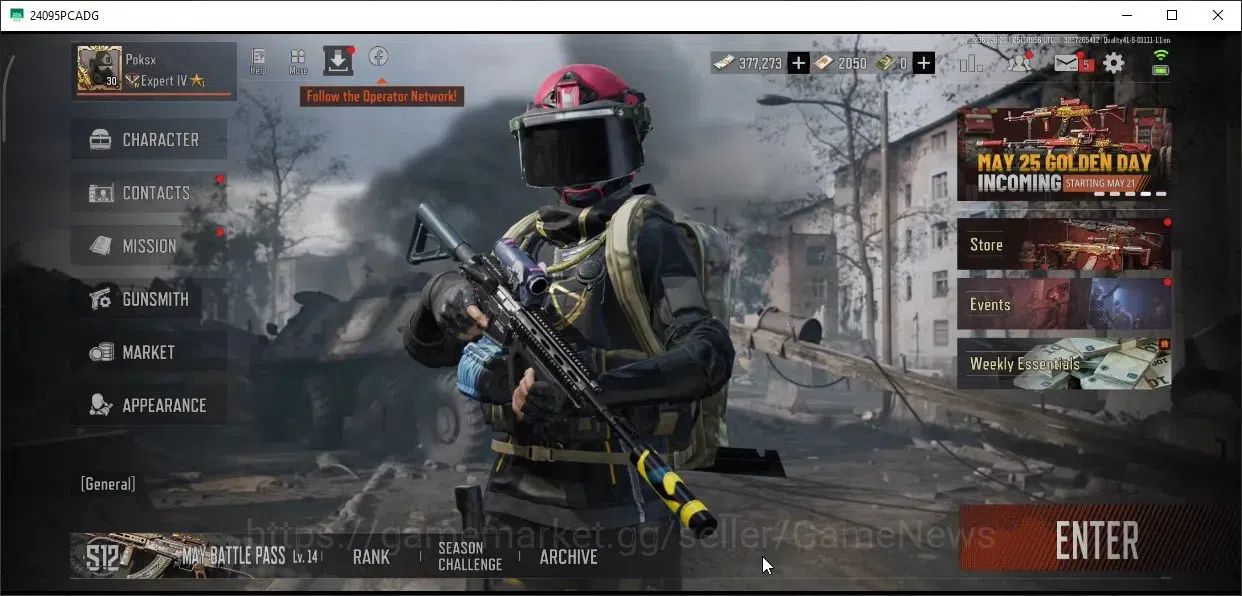Click the player avatar portrait
Screen dimensions: 1242x596
[99, 68]
